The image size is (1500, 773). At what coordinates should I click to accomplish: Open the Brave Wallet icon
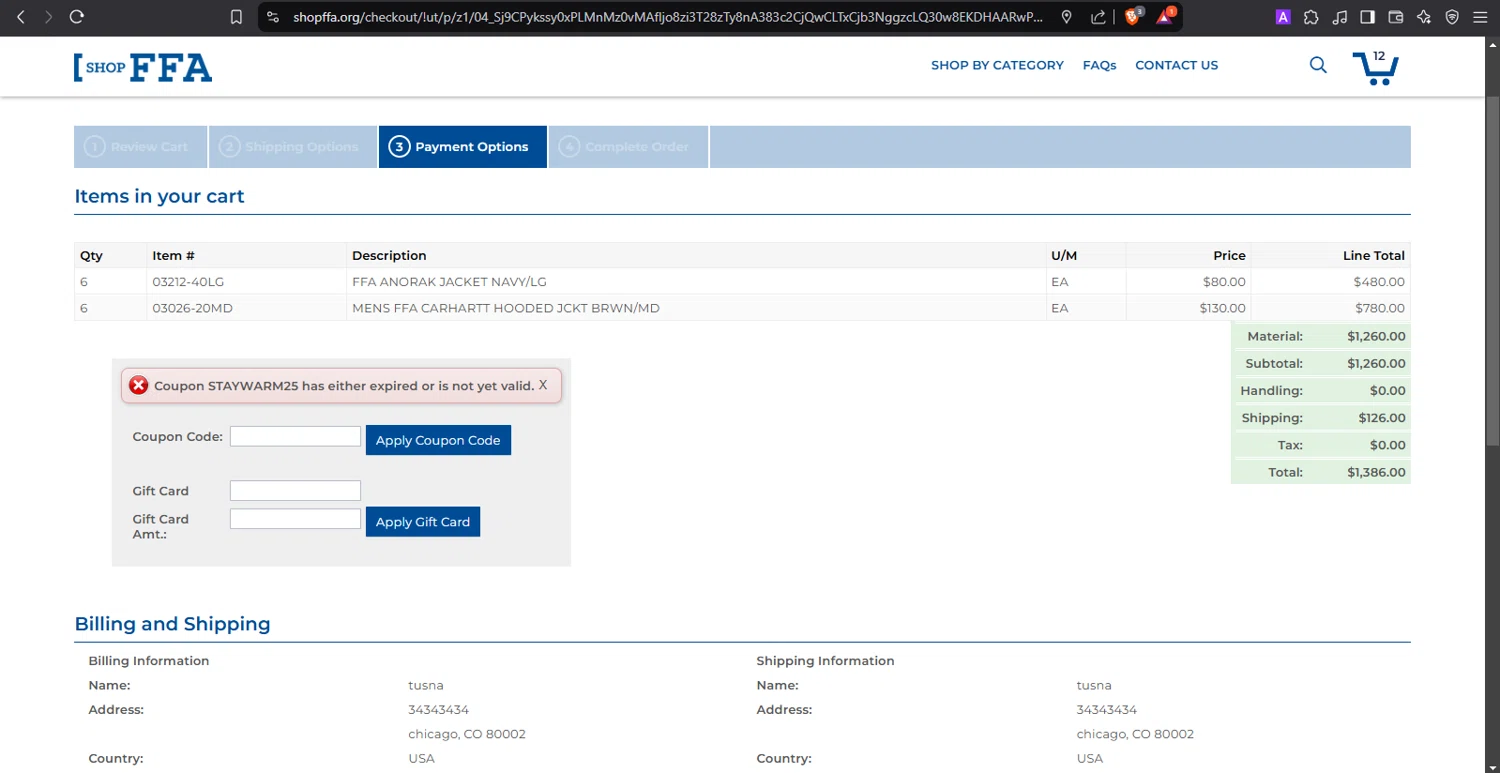point(1396,17)
